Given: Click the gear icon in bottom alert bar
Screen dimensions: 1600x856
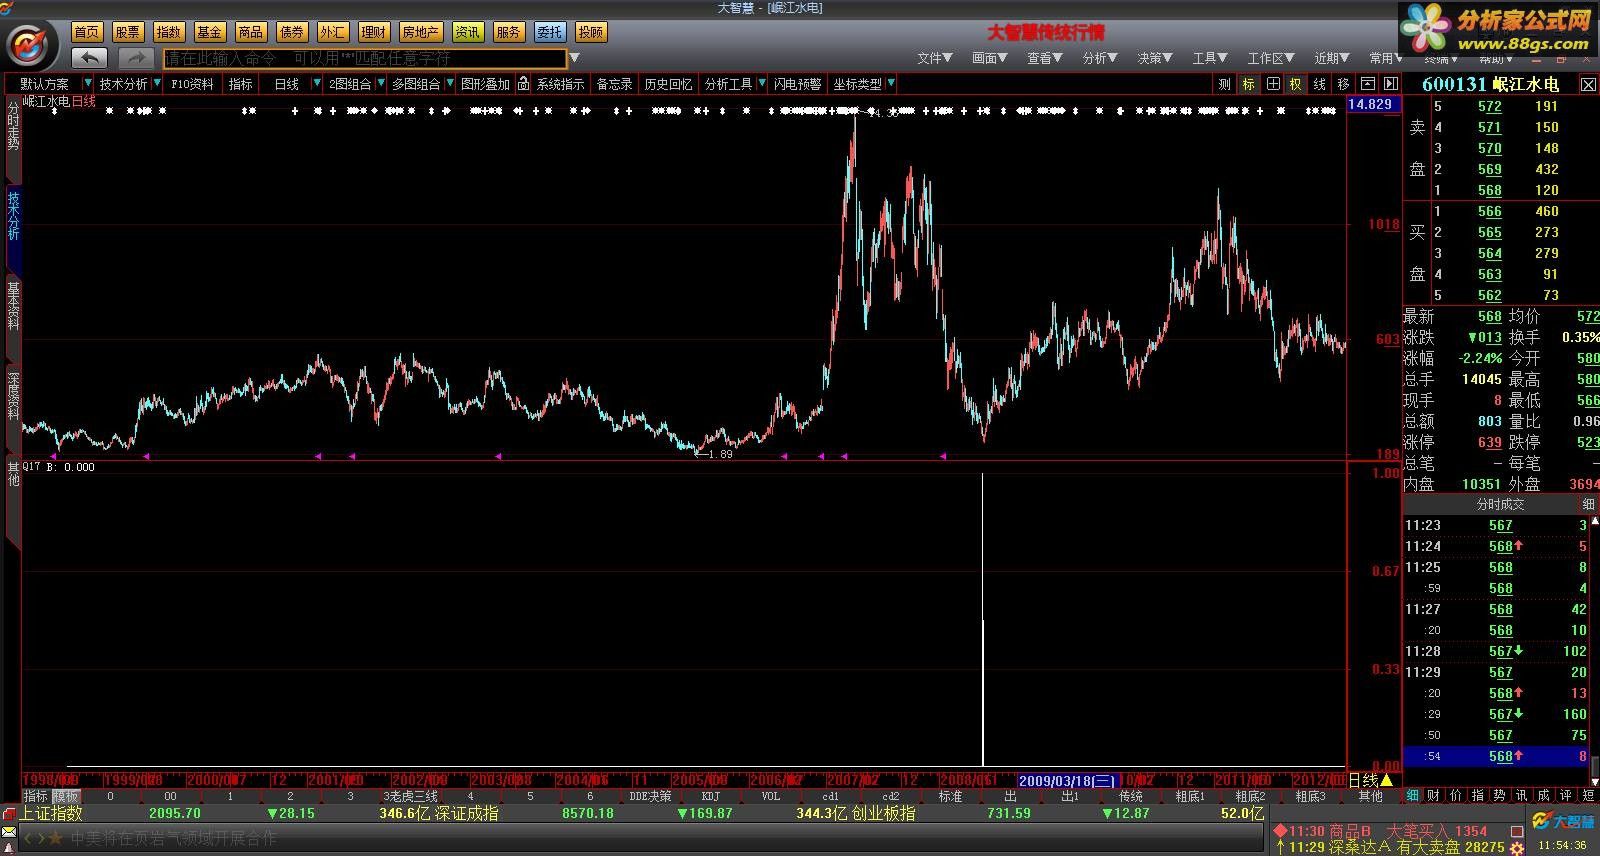Looking at the screenshot, I should [1516, 848].
